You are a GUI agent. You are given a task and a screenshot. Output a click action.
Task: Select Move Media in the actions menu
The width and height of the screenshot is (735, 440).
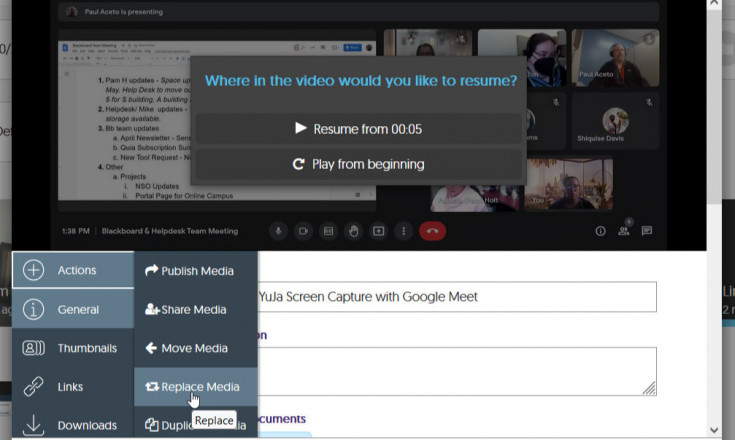196,348
